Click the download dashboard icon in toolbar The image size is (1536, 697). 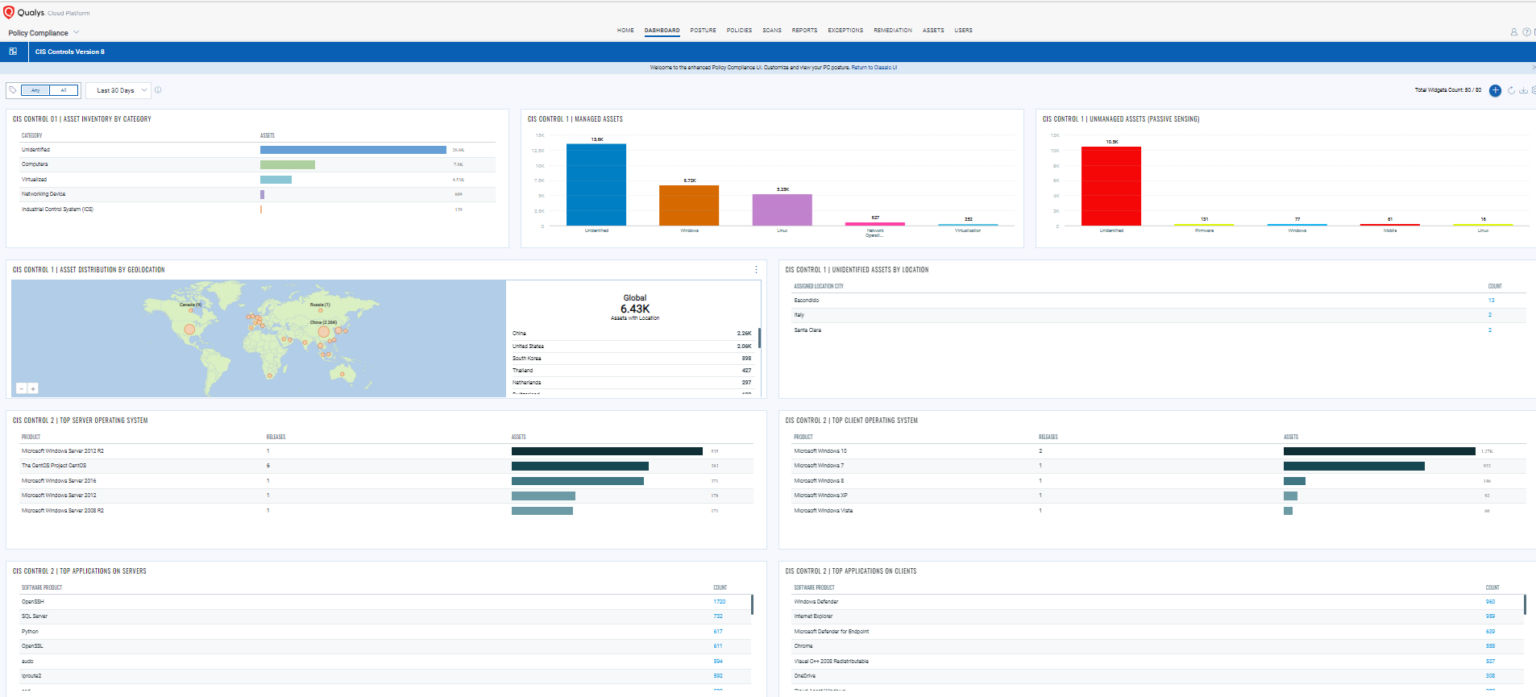(1521, 90)
